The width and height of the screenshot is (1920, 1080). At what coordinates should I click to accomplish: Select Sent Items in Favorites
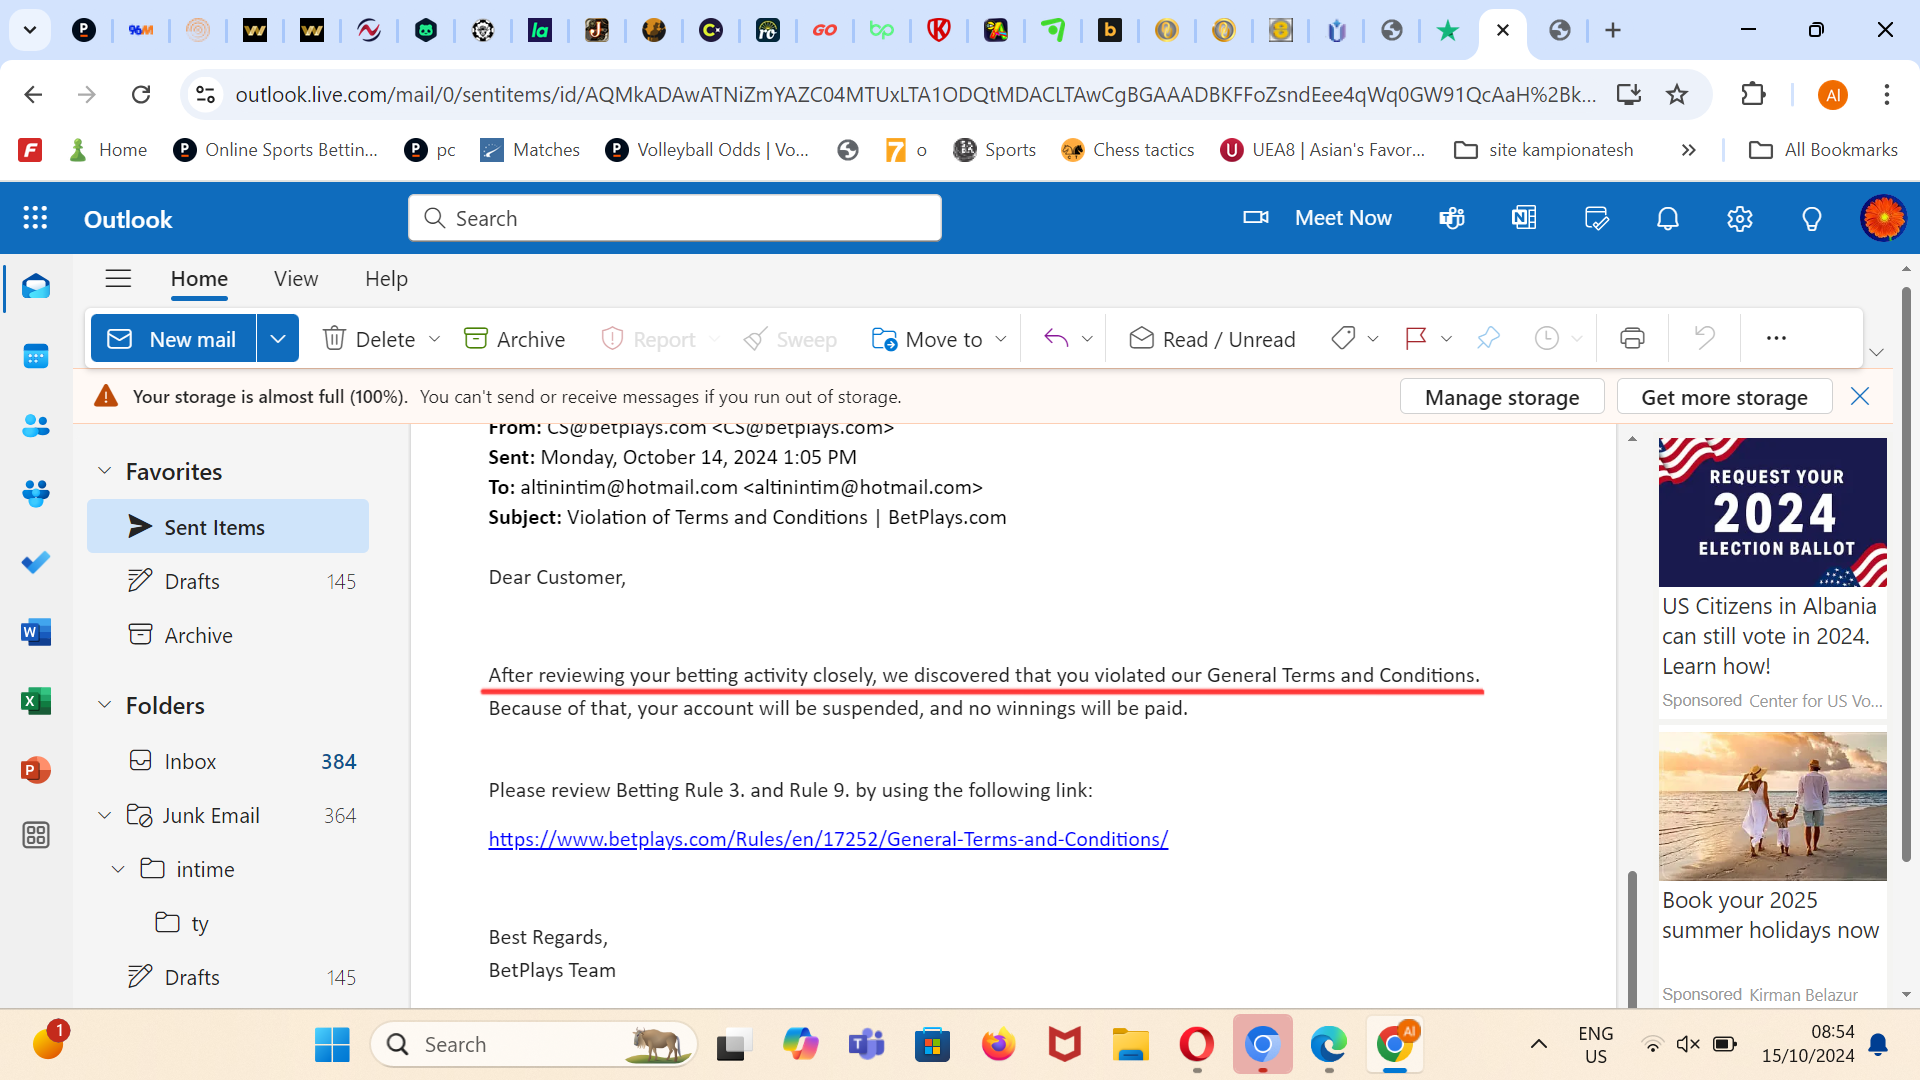(x=228, y=527)
